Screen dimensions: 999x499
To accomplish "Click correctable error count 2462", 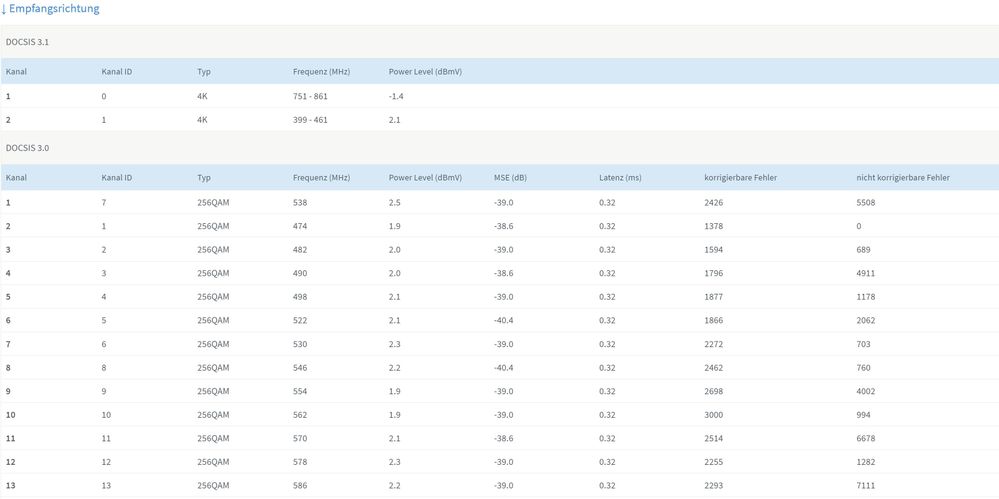I will [714, 368].
